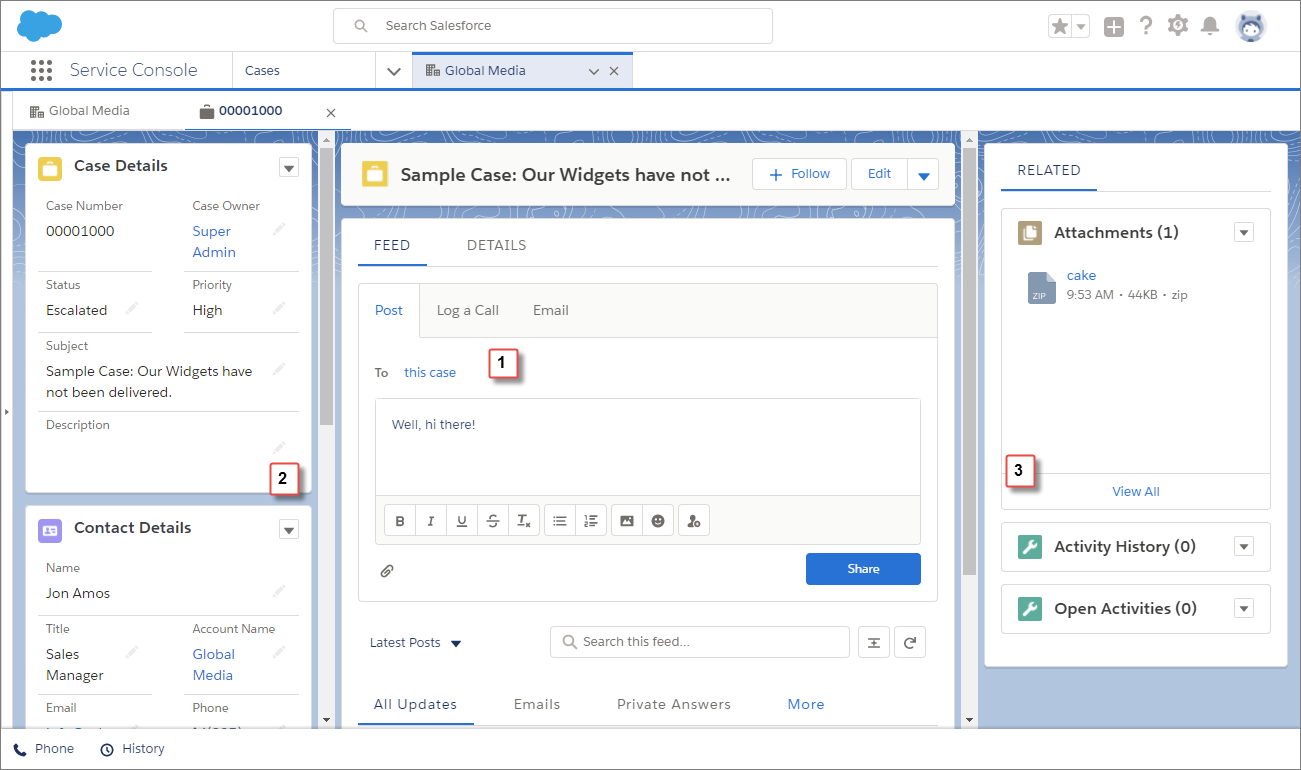Open the More feed filters link
Viewport: 1301px width, 770px height.
click(x=806, y=705)
